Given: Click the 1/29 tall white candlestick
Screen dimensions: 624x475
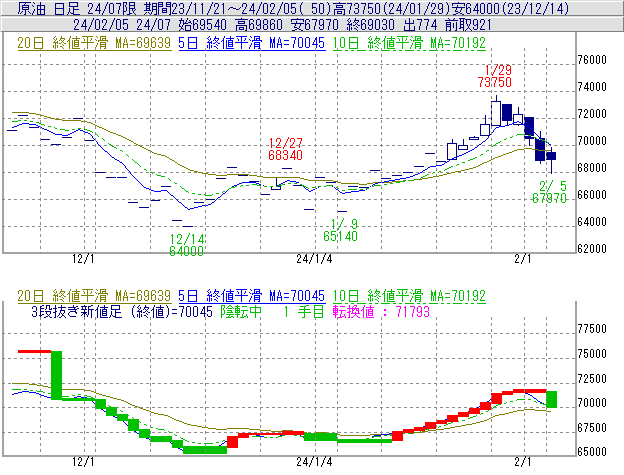Looking at the screenshot, I should point(496,113).
